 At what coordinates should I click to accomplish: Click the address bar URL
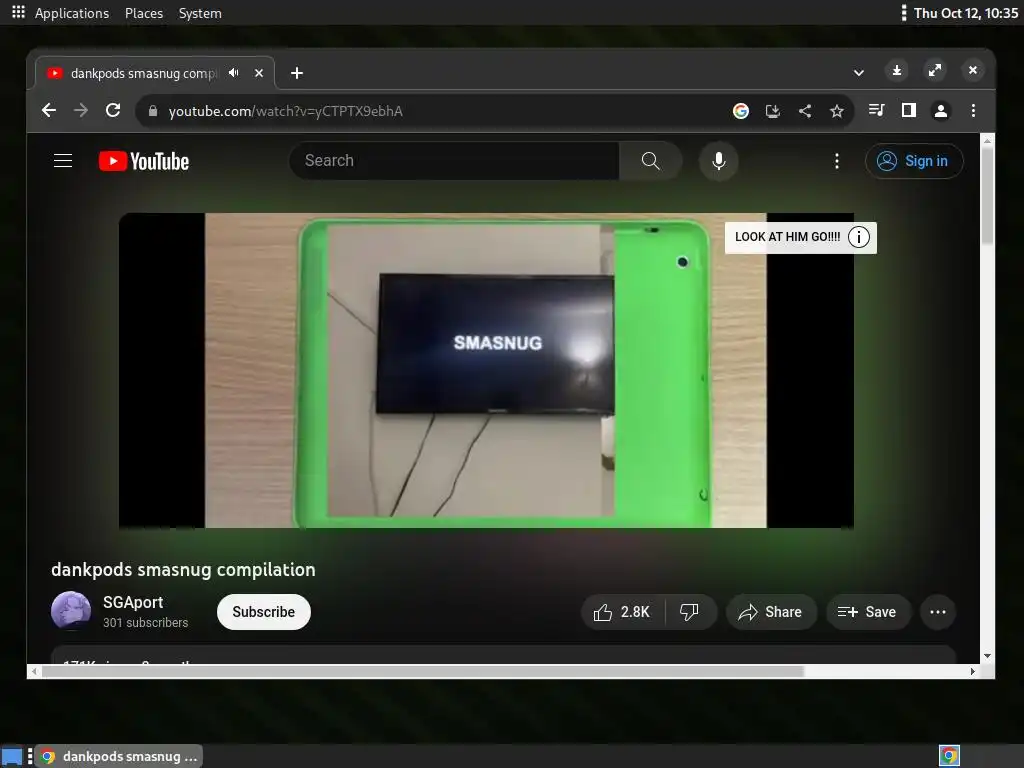click(x=285, y=111)
